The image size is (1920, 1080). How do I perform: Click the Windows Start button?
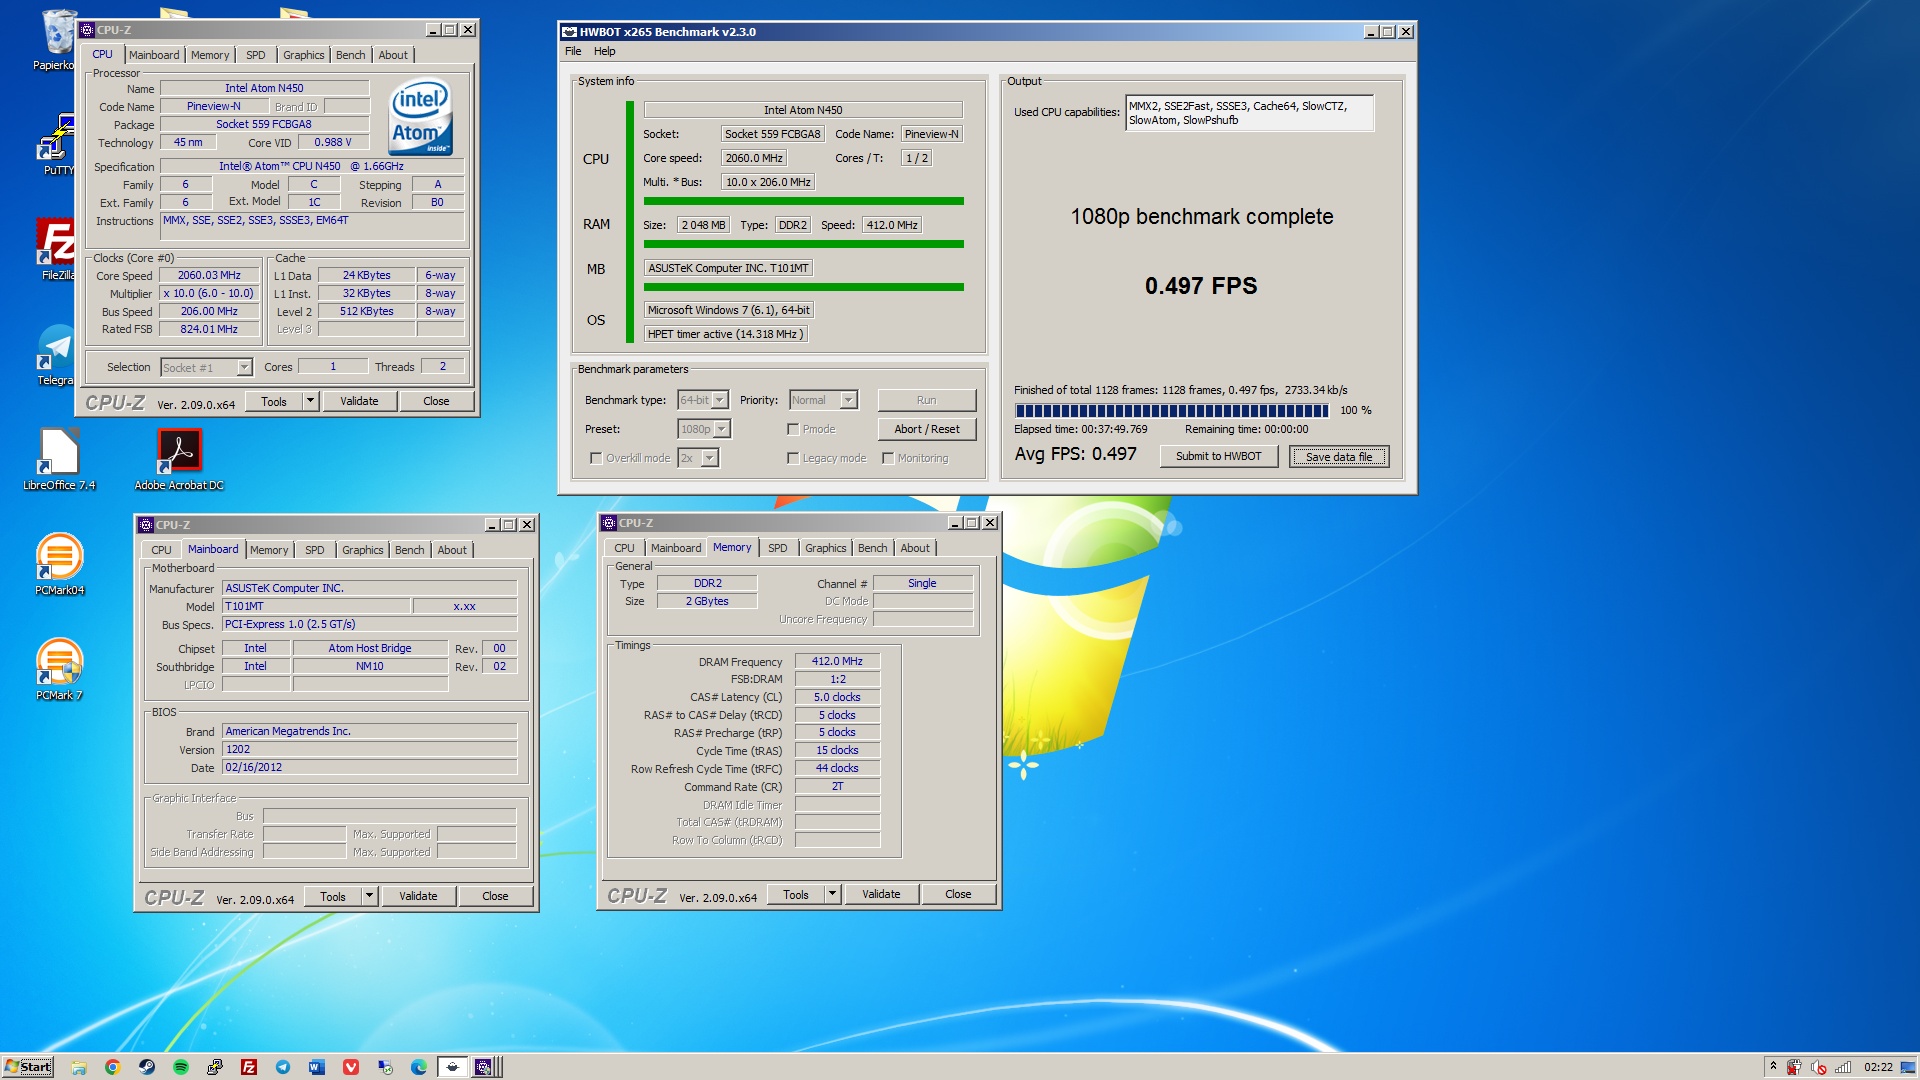click(x=28, y=1067)
